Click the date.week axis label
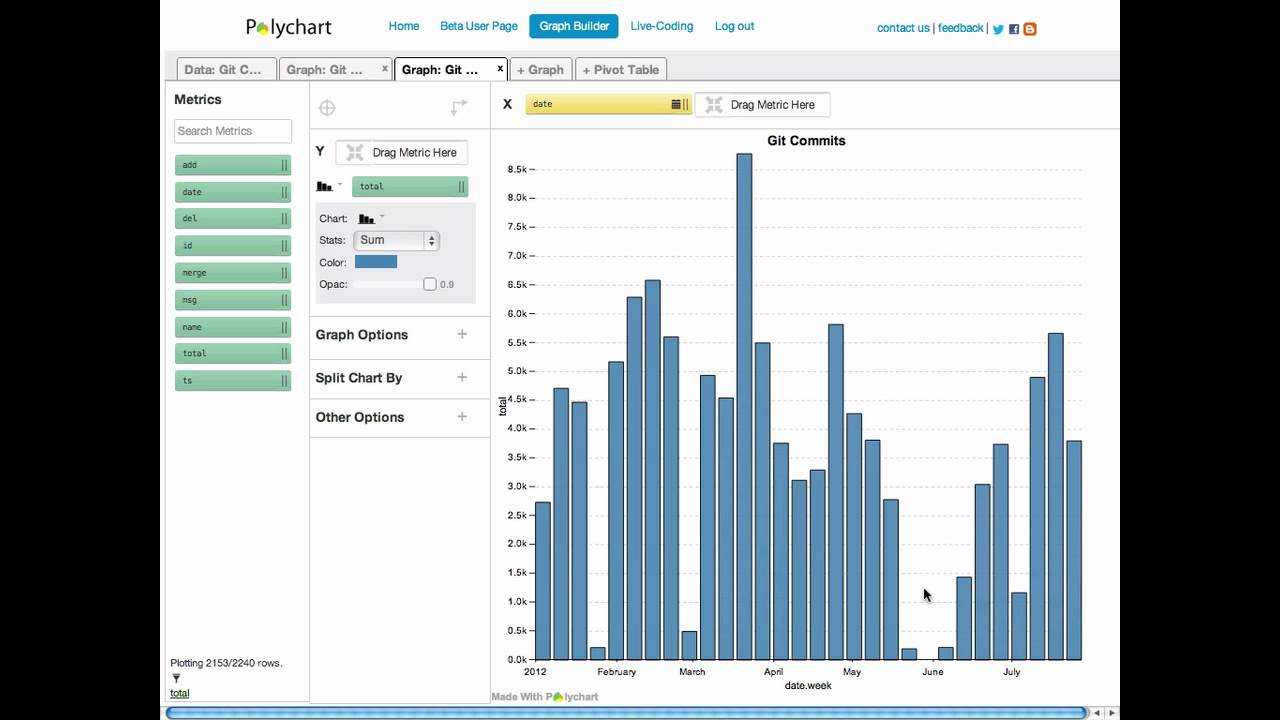Image resolution: width=1280 pixels, height=720 pixels. click(808, 685)
